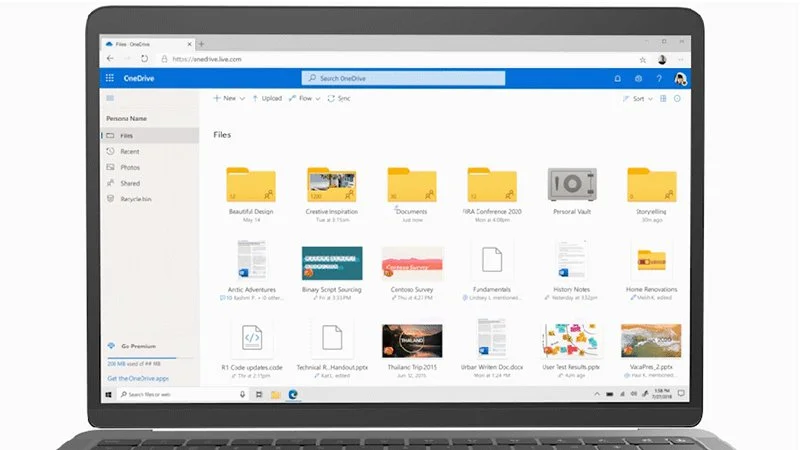
Task: Open the Fundamentals file icon
Action: coord(492,260)
